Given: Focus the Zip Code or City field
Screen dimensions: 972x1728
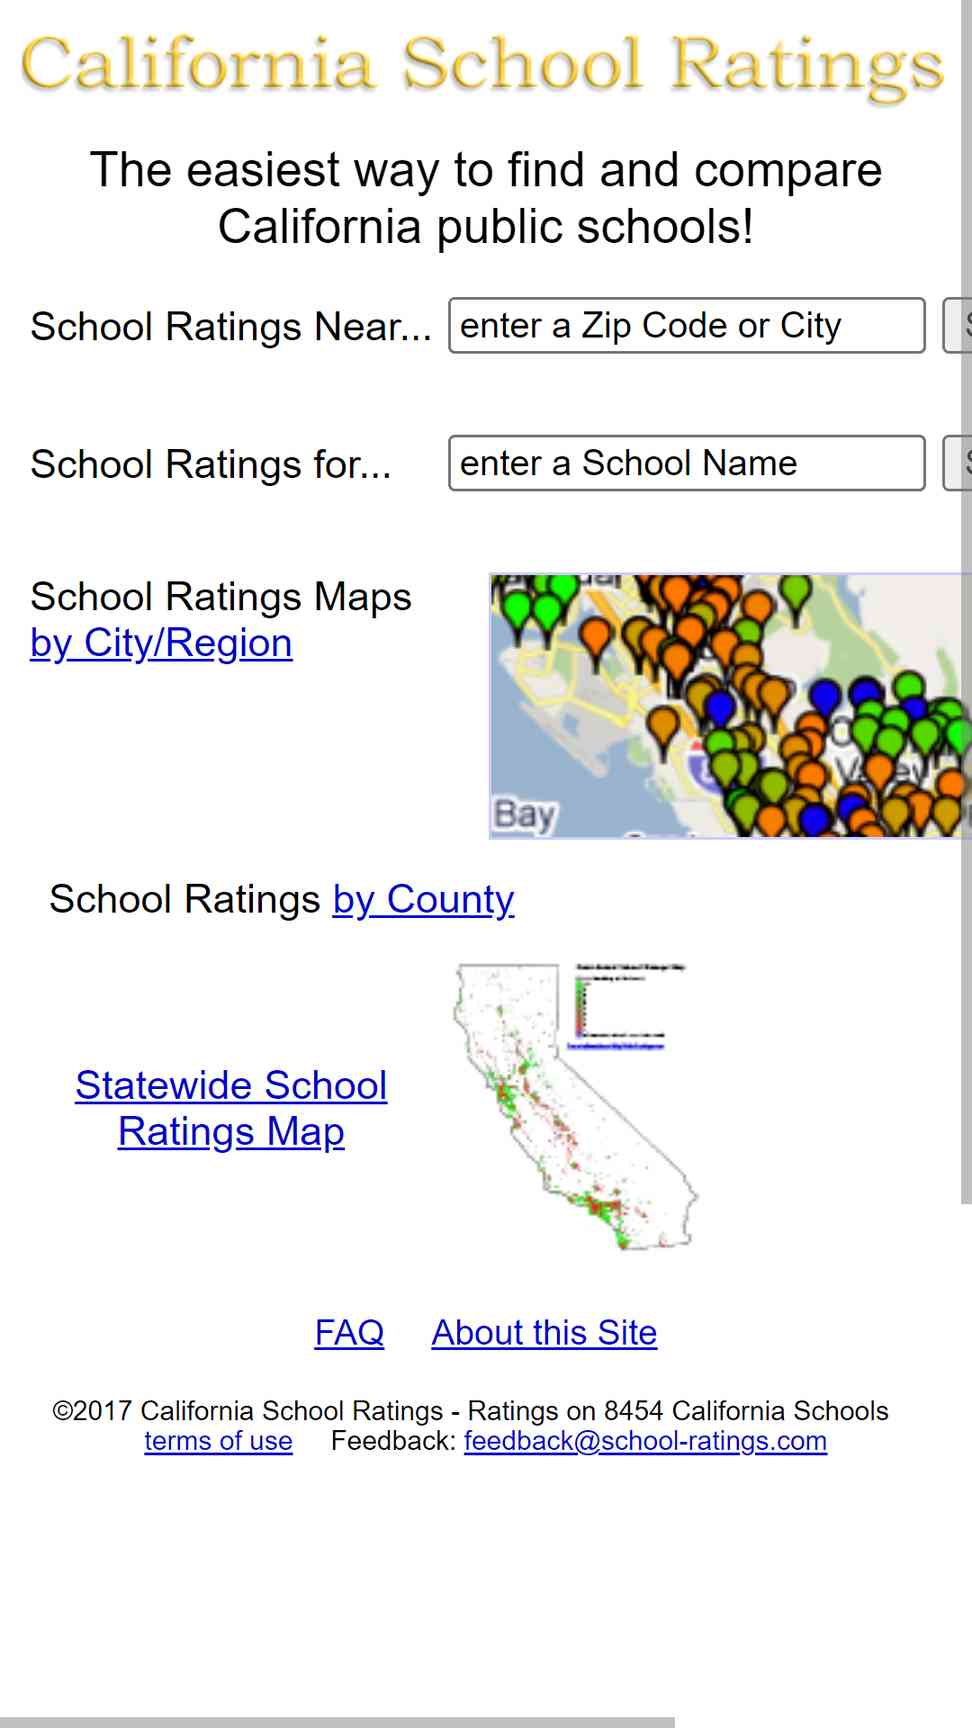Looking at the screenshot, I should (687, 325).
